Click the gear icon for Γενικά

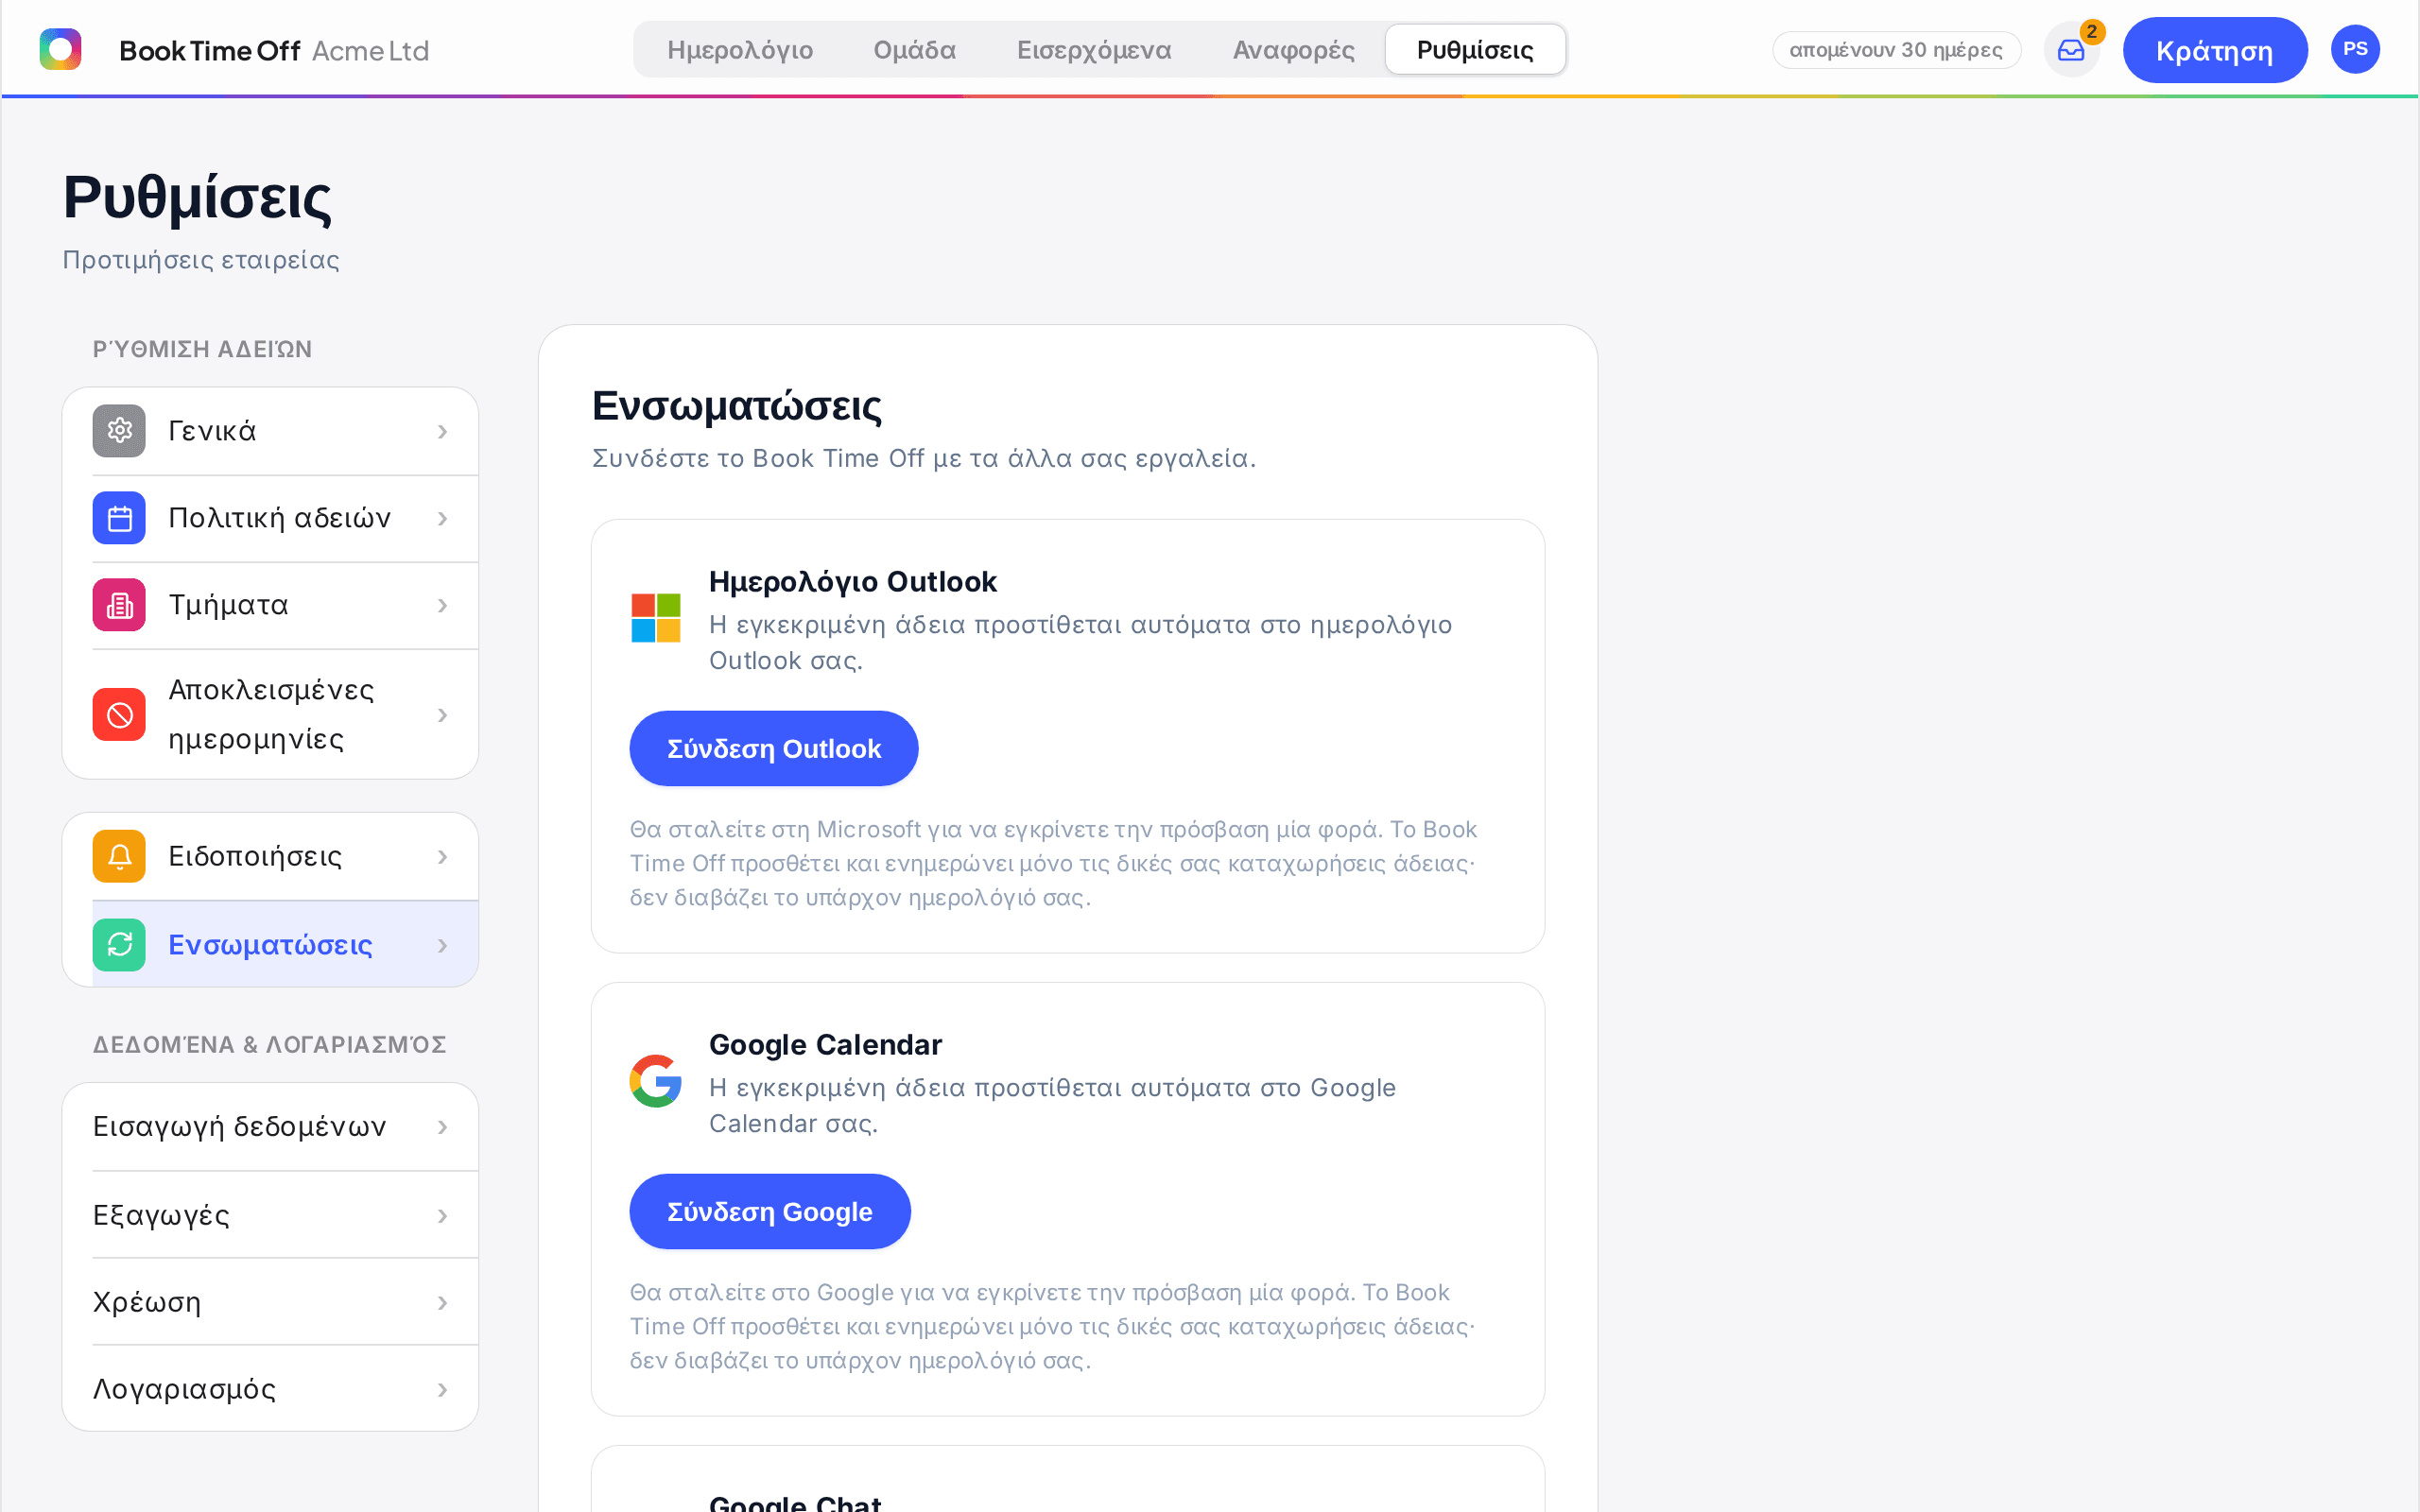pyautogui.click(x=119, y=431)
